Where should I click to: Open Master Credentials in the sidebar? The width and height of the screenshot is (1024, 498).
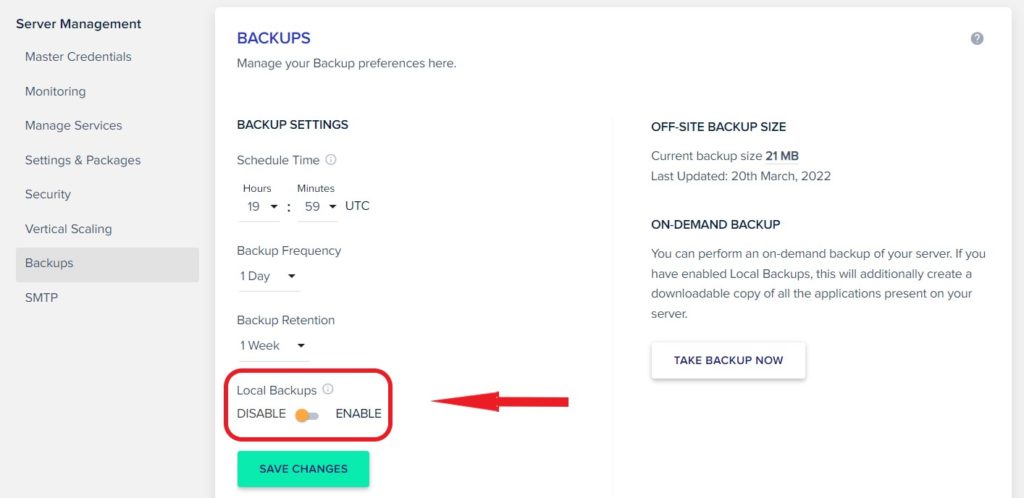78,57
